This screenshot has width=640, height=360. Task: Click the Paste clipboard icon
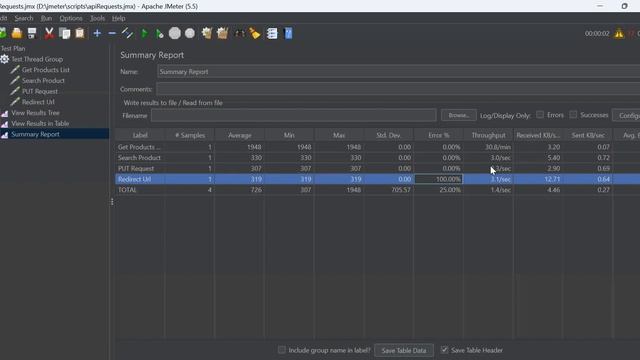[x=80, y=33]
